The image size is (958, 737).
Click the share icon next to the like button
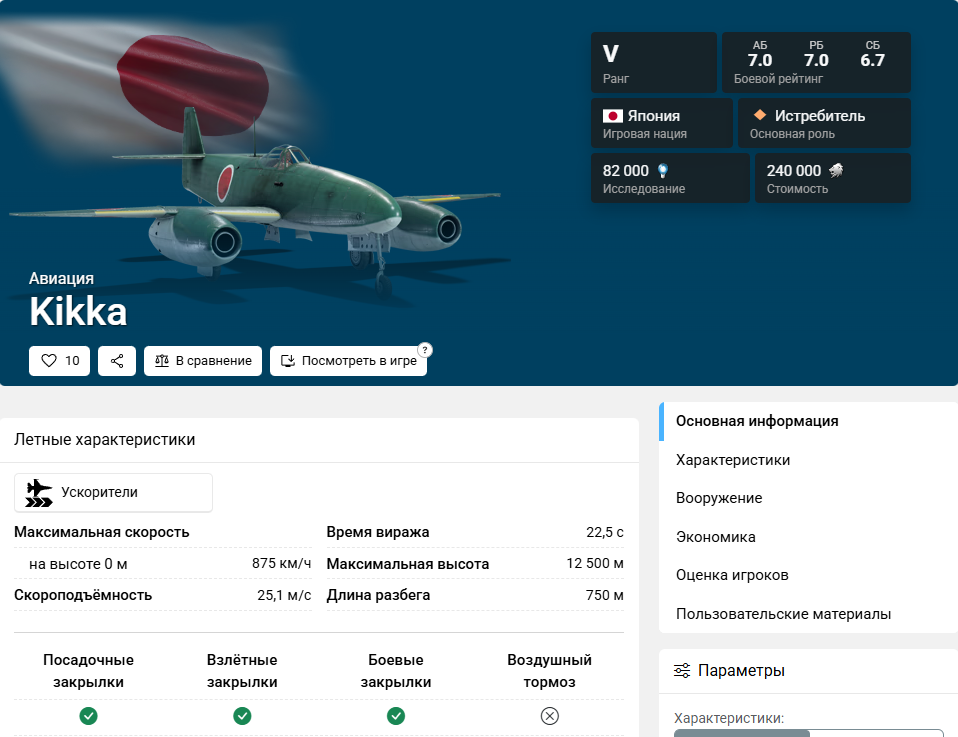tap(117, 361)
